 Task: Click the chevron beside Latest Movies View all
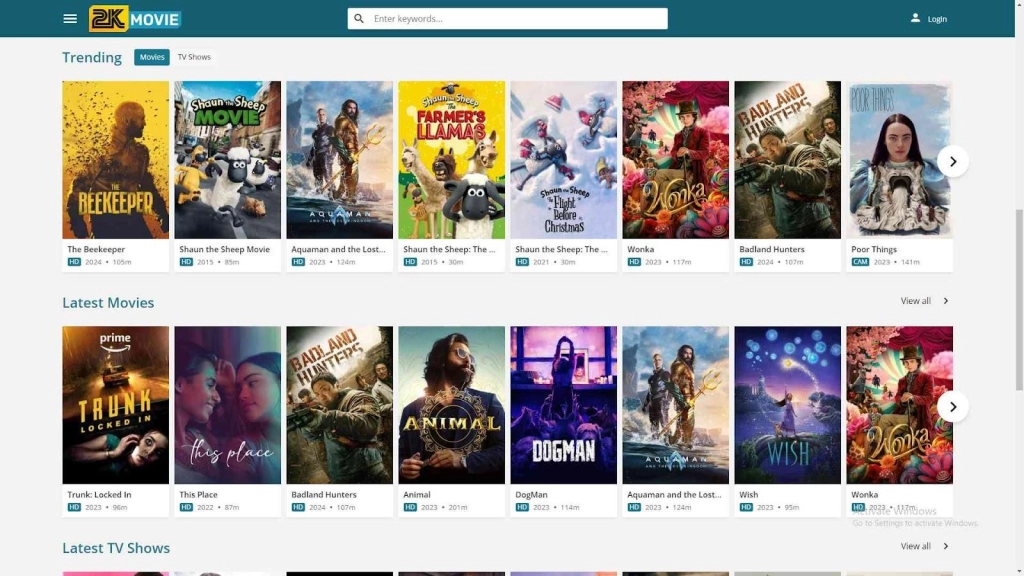(946, 301)
